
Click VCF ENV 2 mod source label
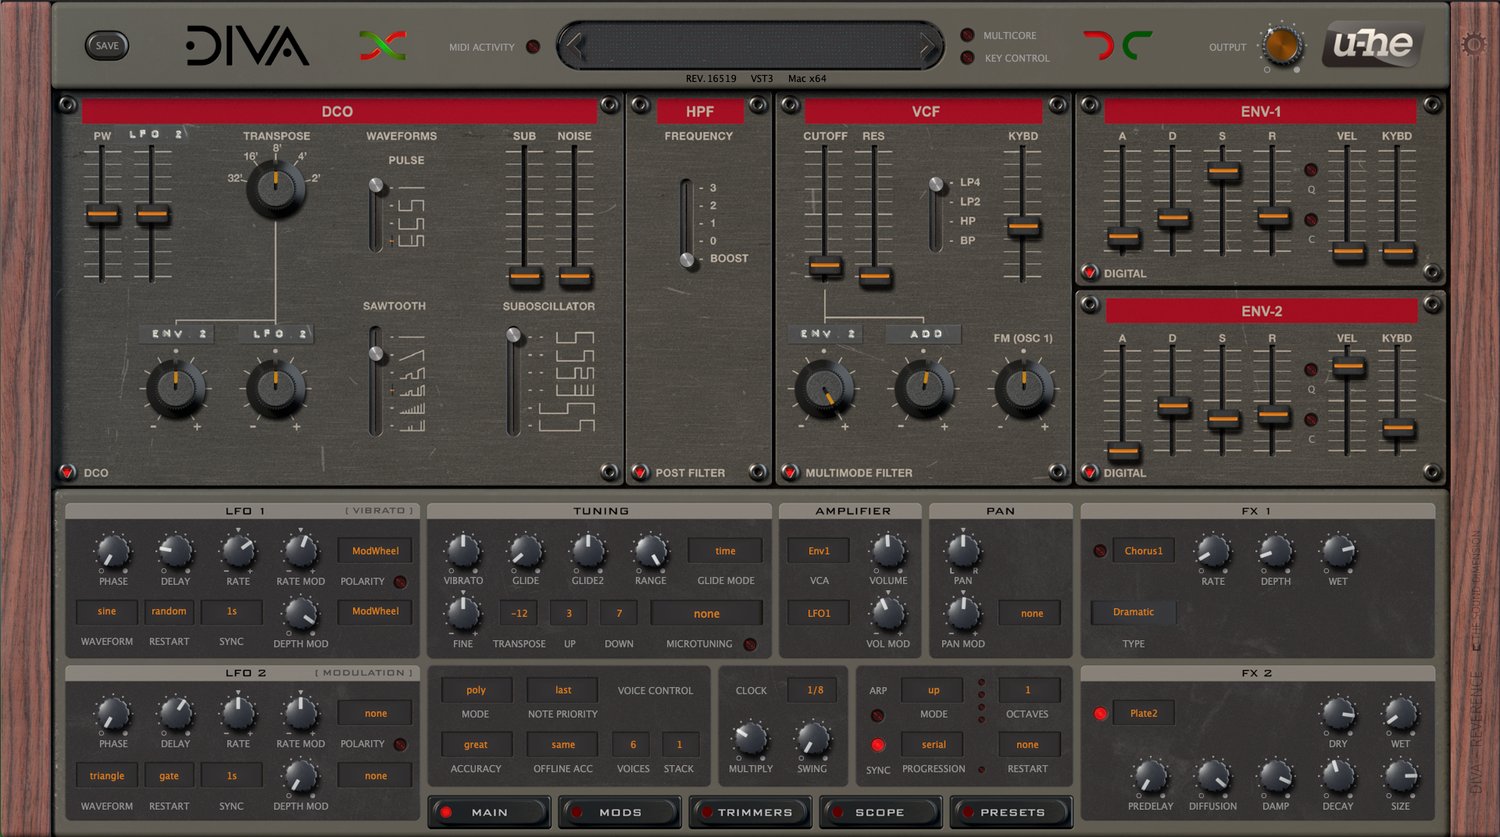coord(826,334)
